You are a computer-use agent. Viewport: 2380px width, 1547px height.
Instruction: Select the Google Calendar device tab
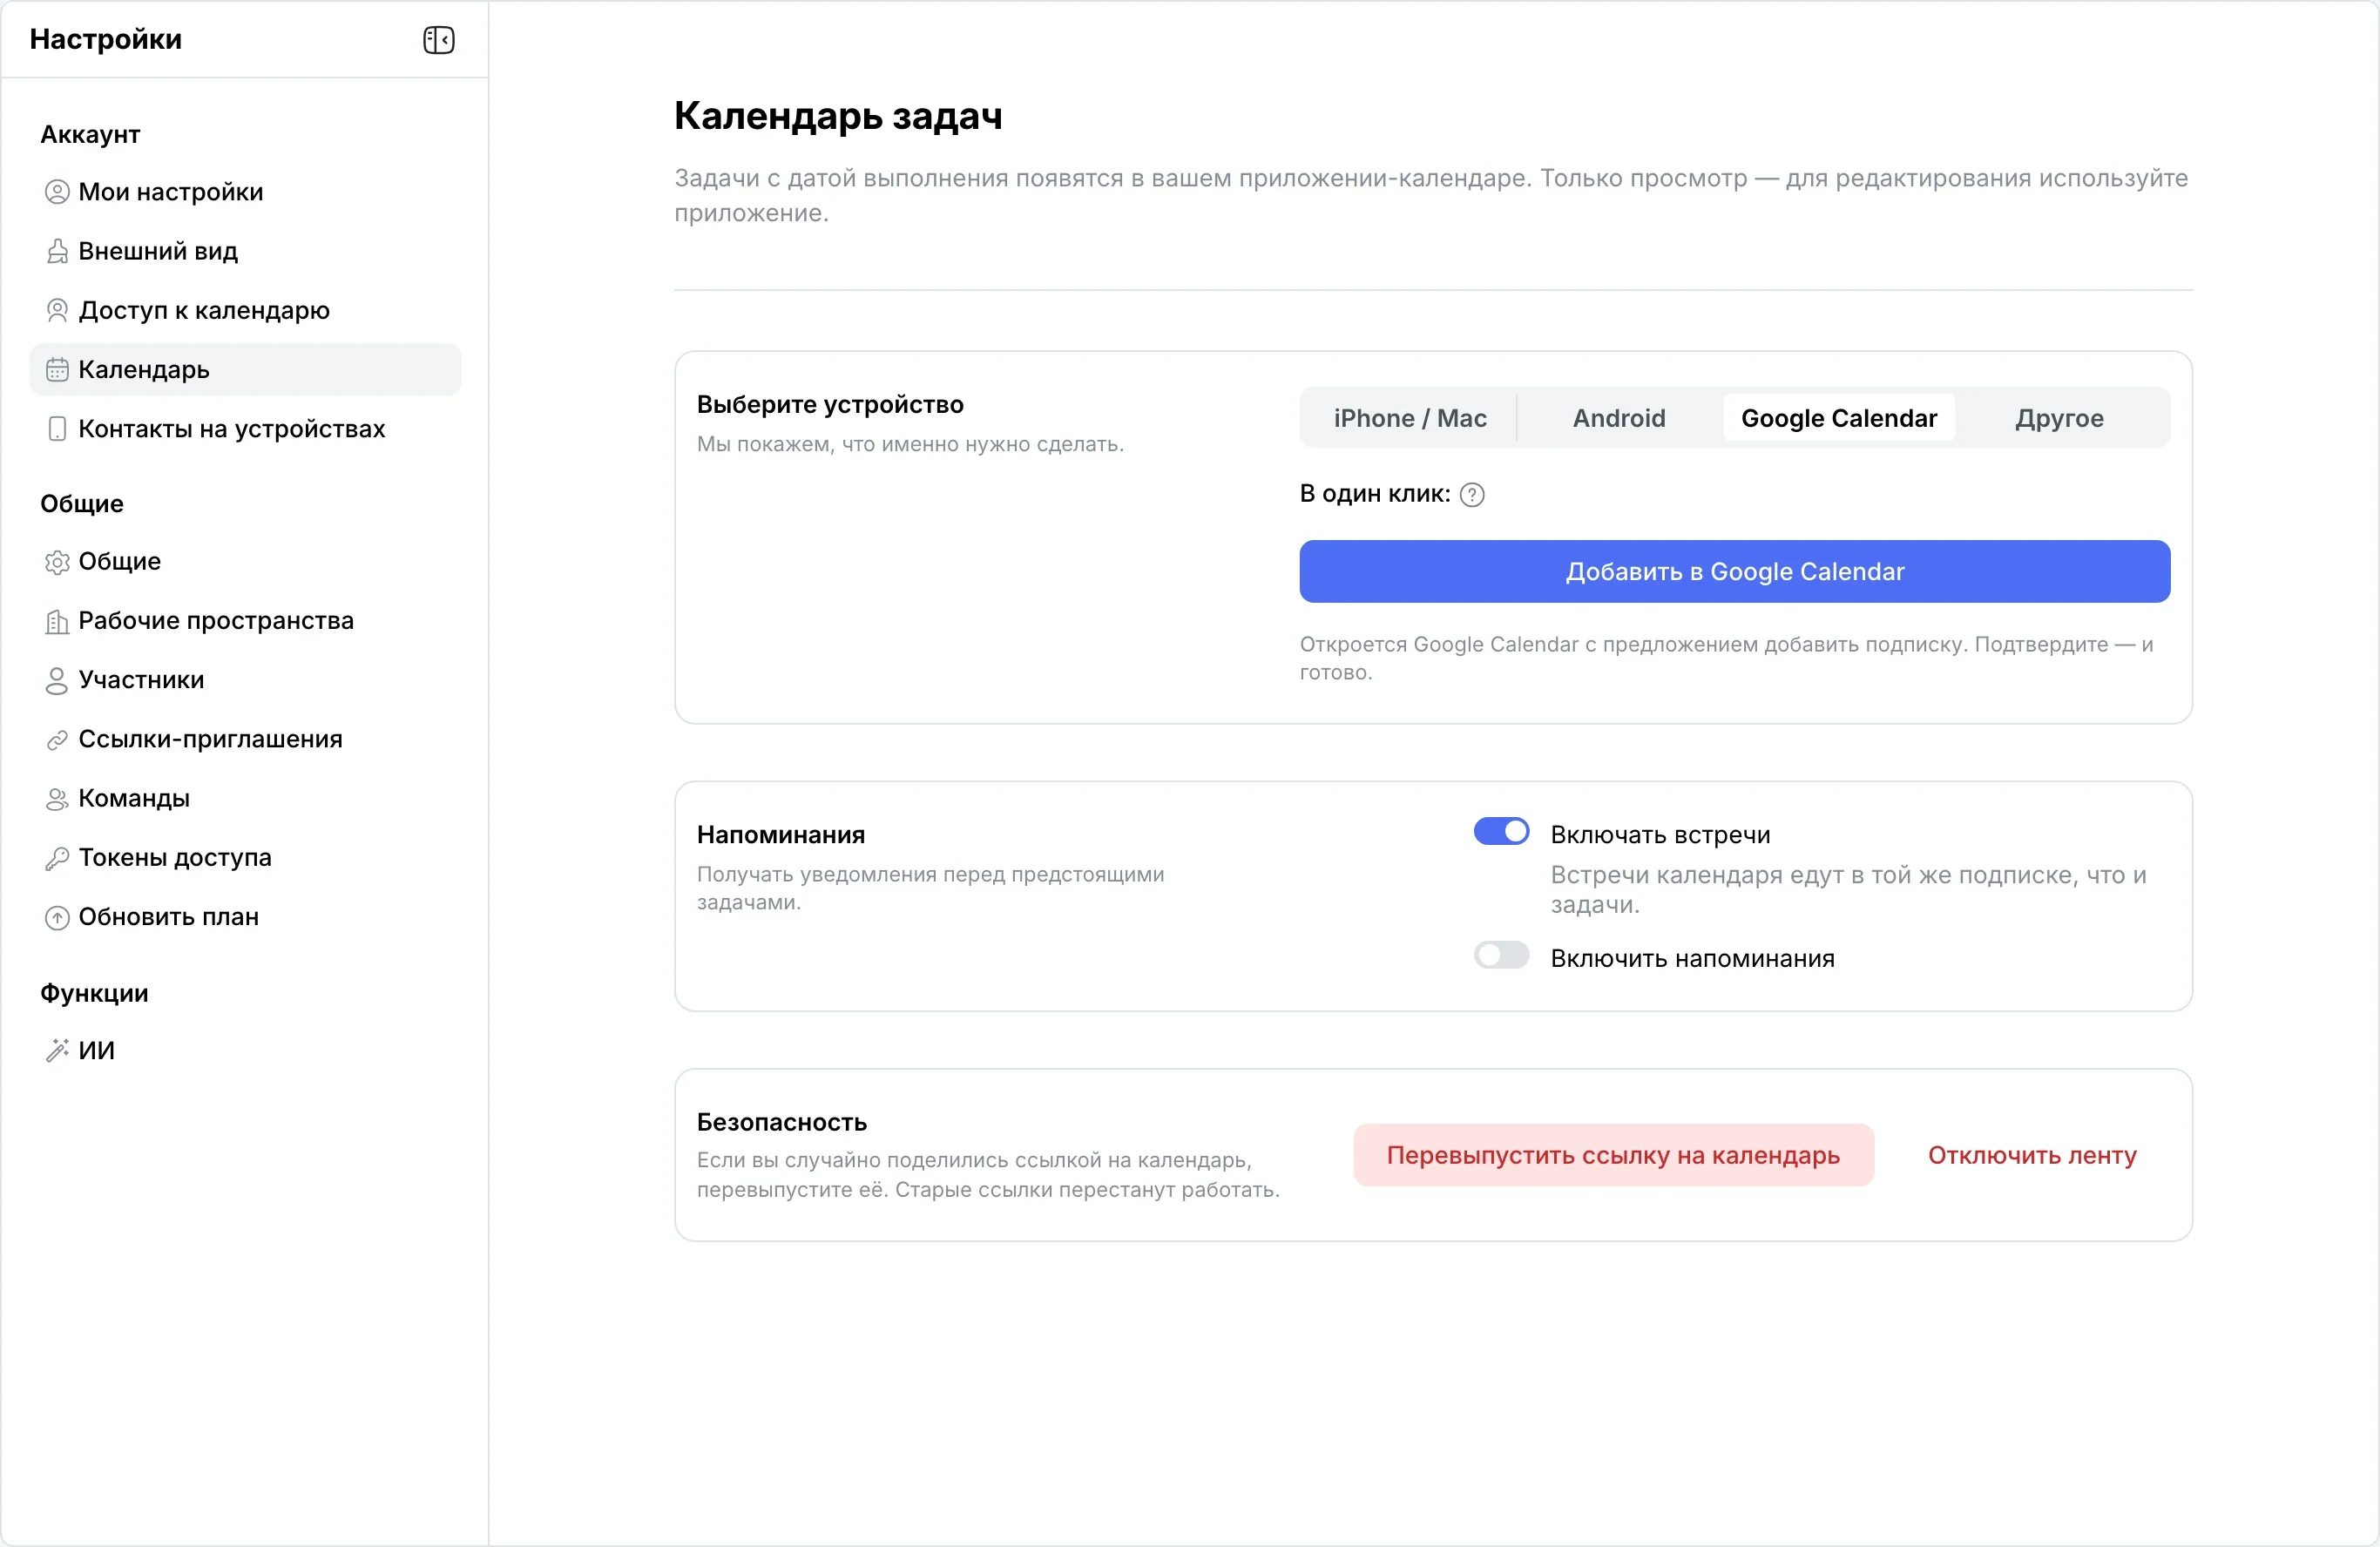pyautogui.click(x=1839, y=418)
